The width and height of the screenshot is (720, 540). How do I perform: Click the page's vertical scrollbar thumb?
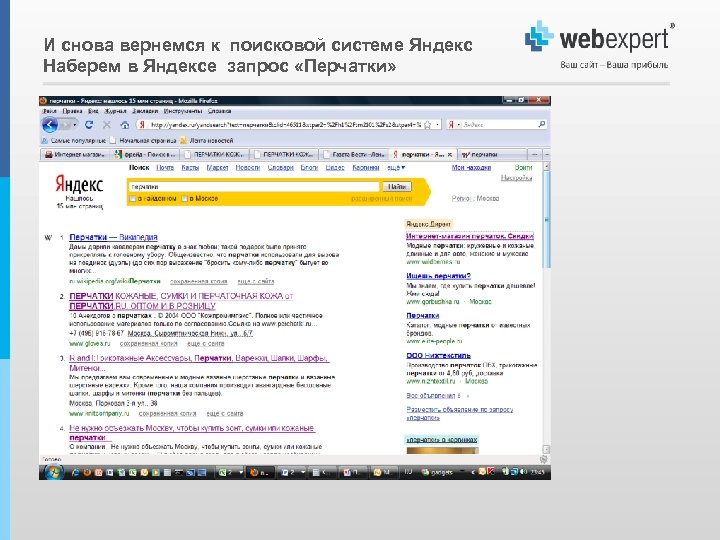pos(546,220)
